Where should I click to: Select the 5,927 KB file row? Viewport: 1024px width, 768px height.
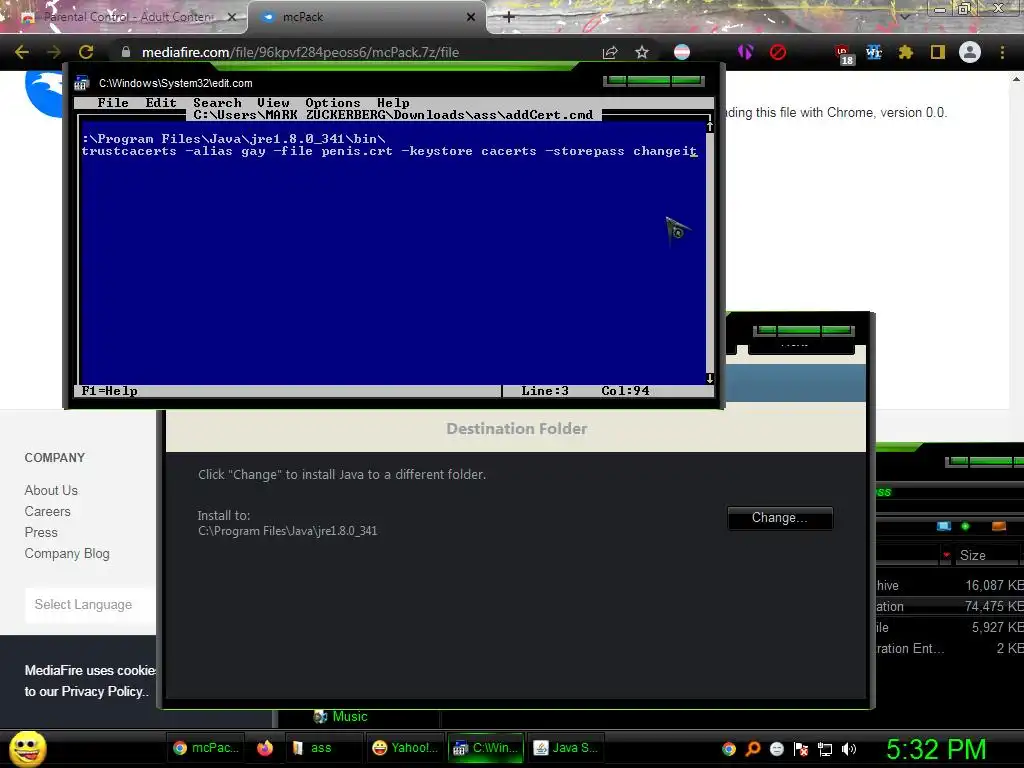point(950,628)
